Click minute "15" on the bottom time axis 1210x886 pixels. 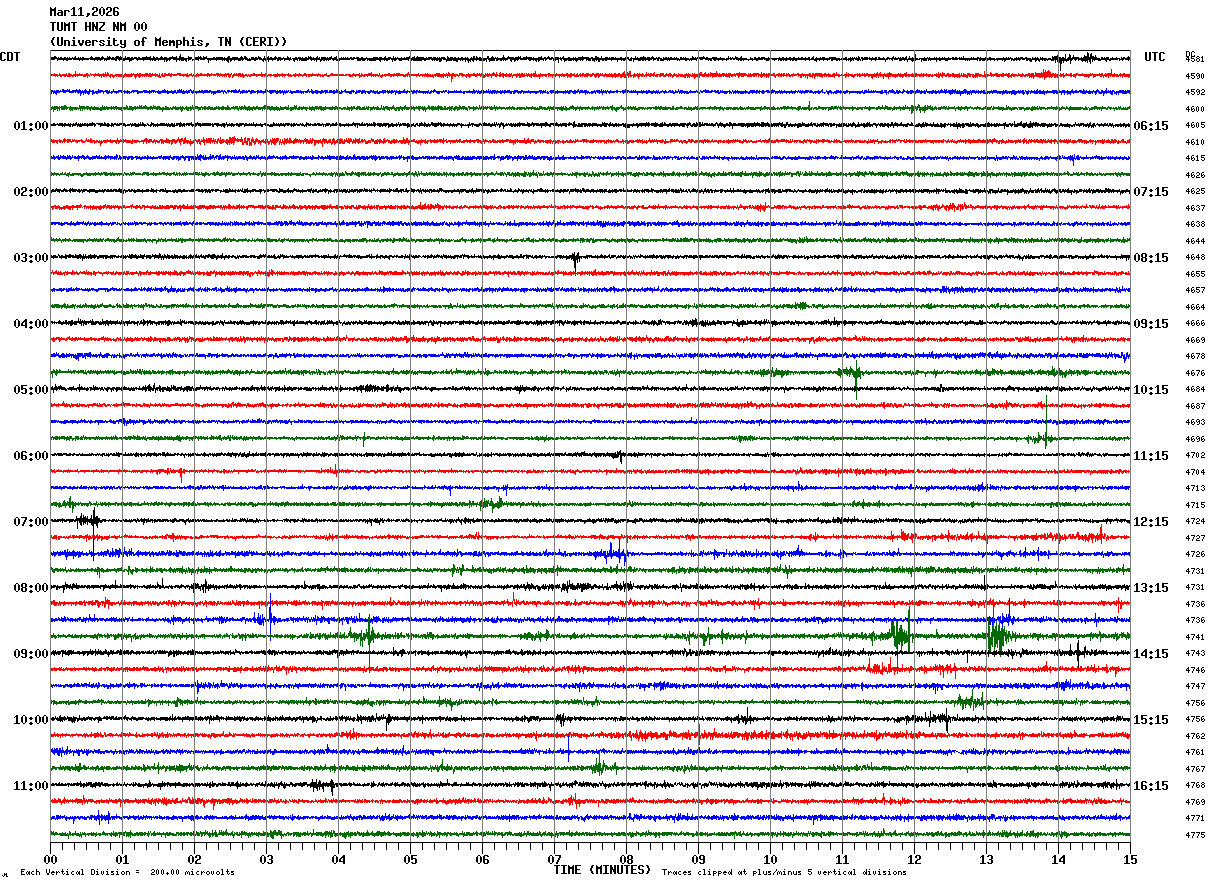click(1130, 859)
